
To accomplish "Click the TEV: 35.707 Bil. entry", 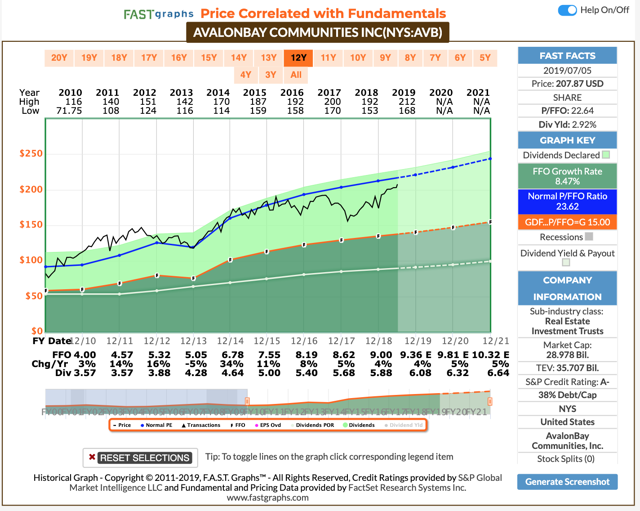I will (567, 368).
